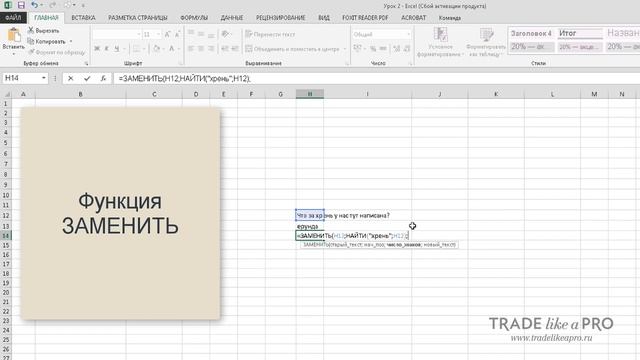This screenshot has height=360, width=640.
Task: Apply the Итог cell style
Action: click(580, 33)
